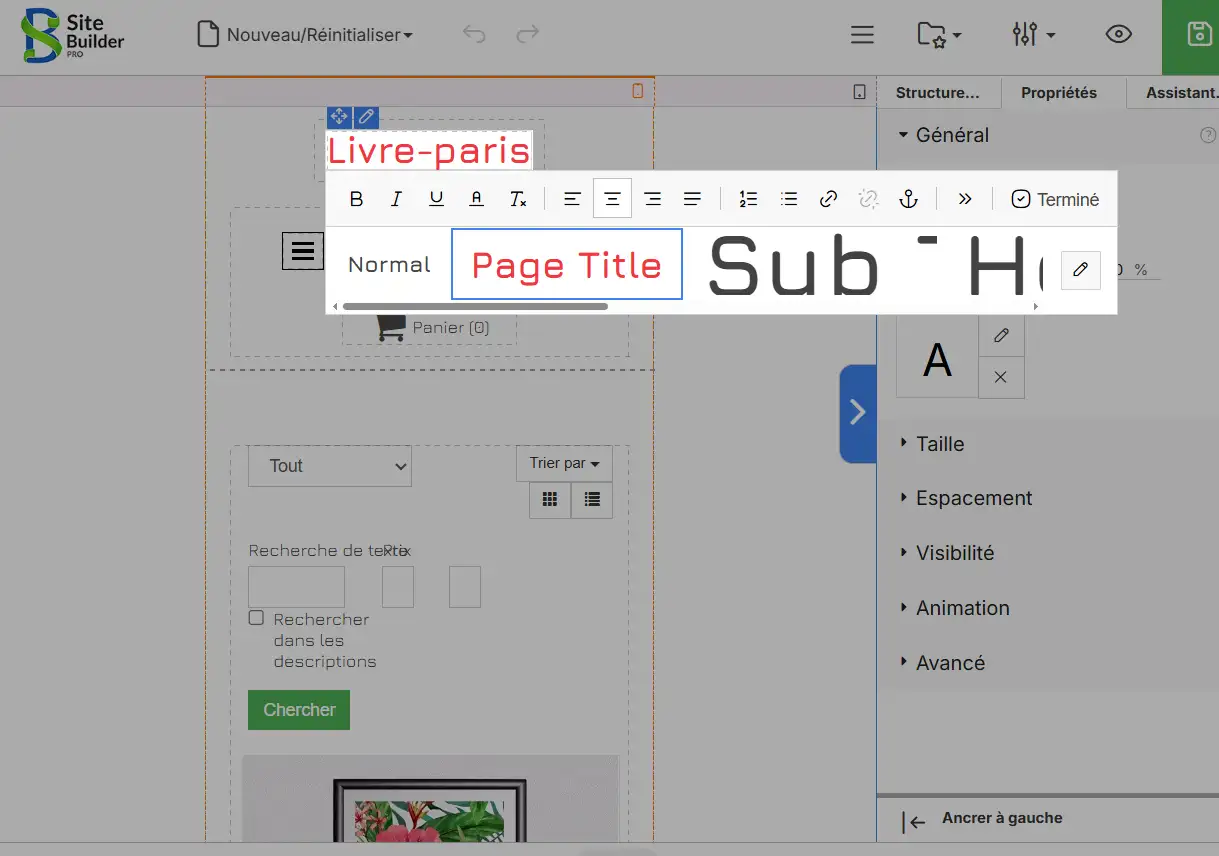Preview site with eye icon
Image resolution: width=1219 pixels, height=856 pixels.
point(1118,35)
